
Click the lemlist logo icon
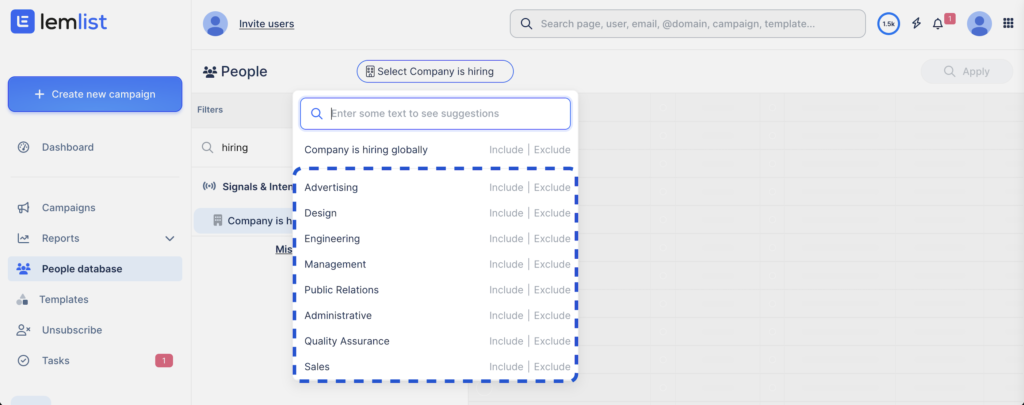tap(23, 22)
